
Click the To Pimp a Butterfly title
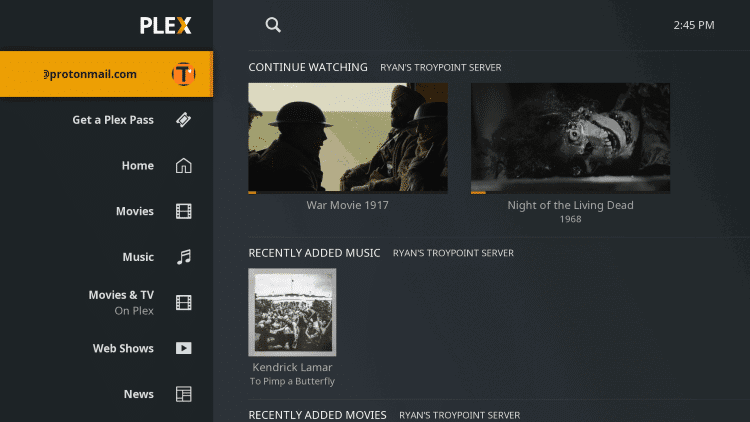[x=292, y=381]
